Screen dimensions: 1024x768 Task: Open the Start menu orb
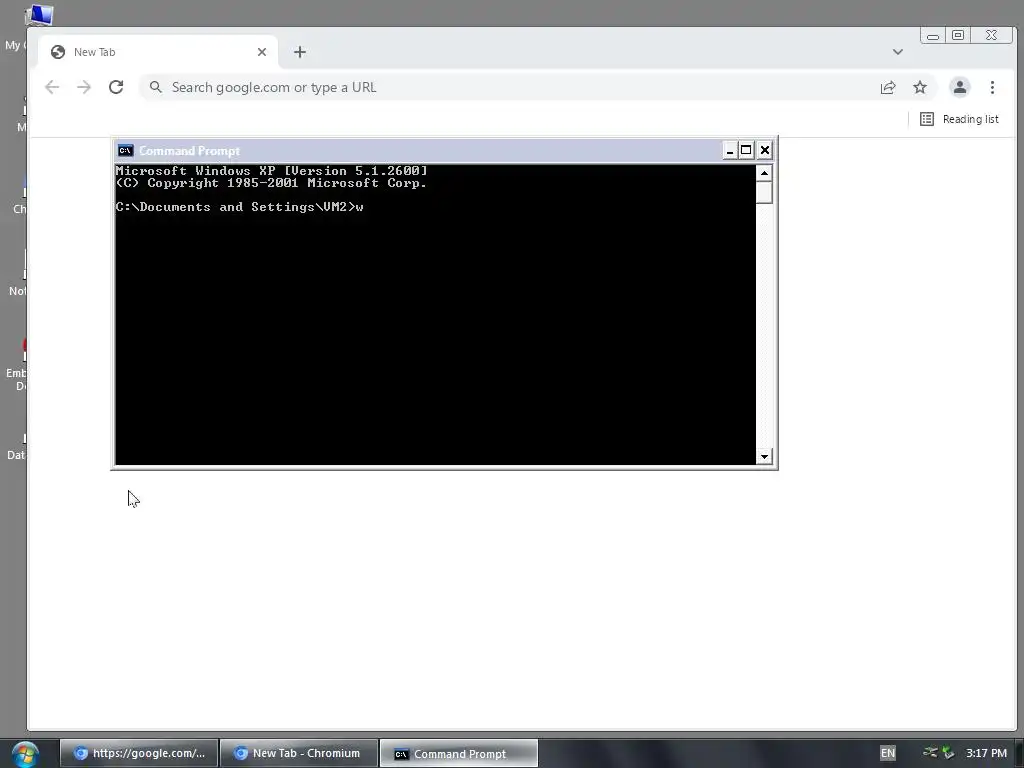25,754
